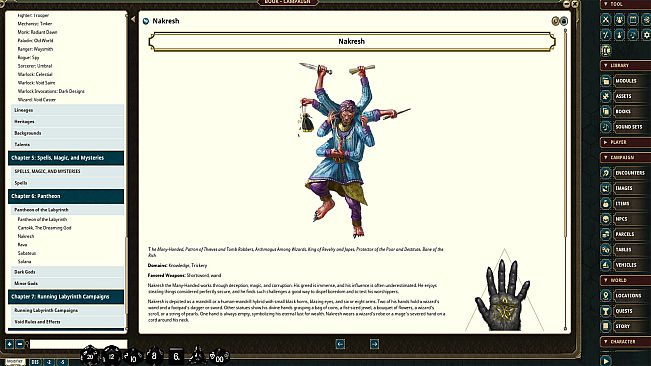The width and height of the screenshot is (651, 366).
Task: Collapse all index entries with minus button
Action: [20, 344]
